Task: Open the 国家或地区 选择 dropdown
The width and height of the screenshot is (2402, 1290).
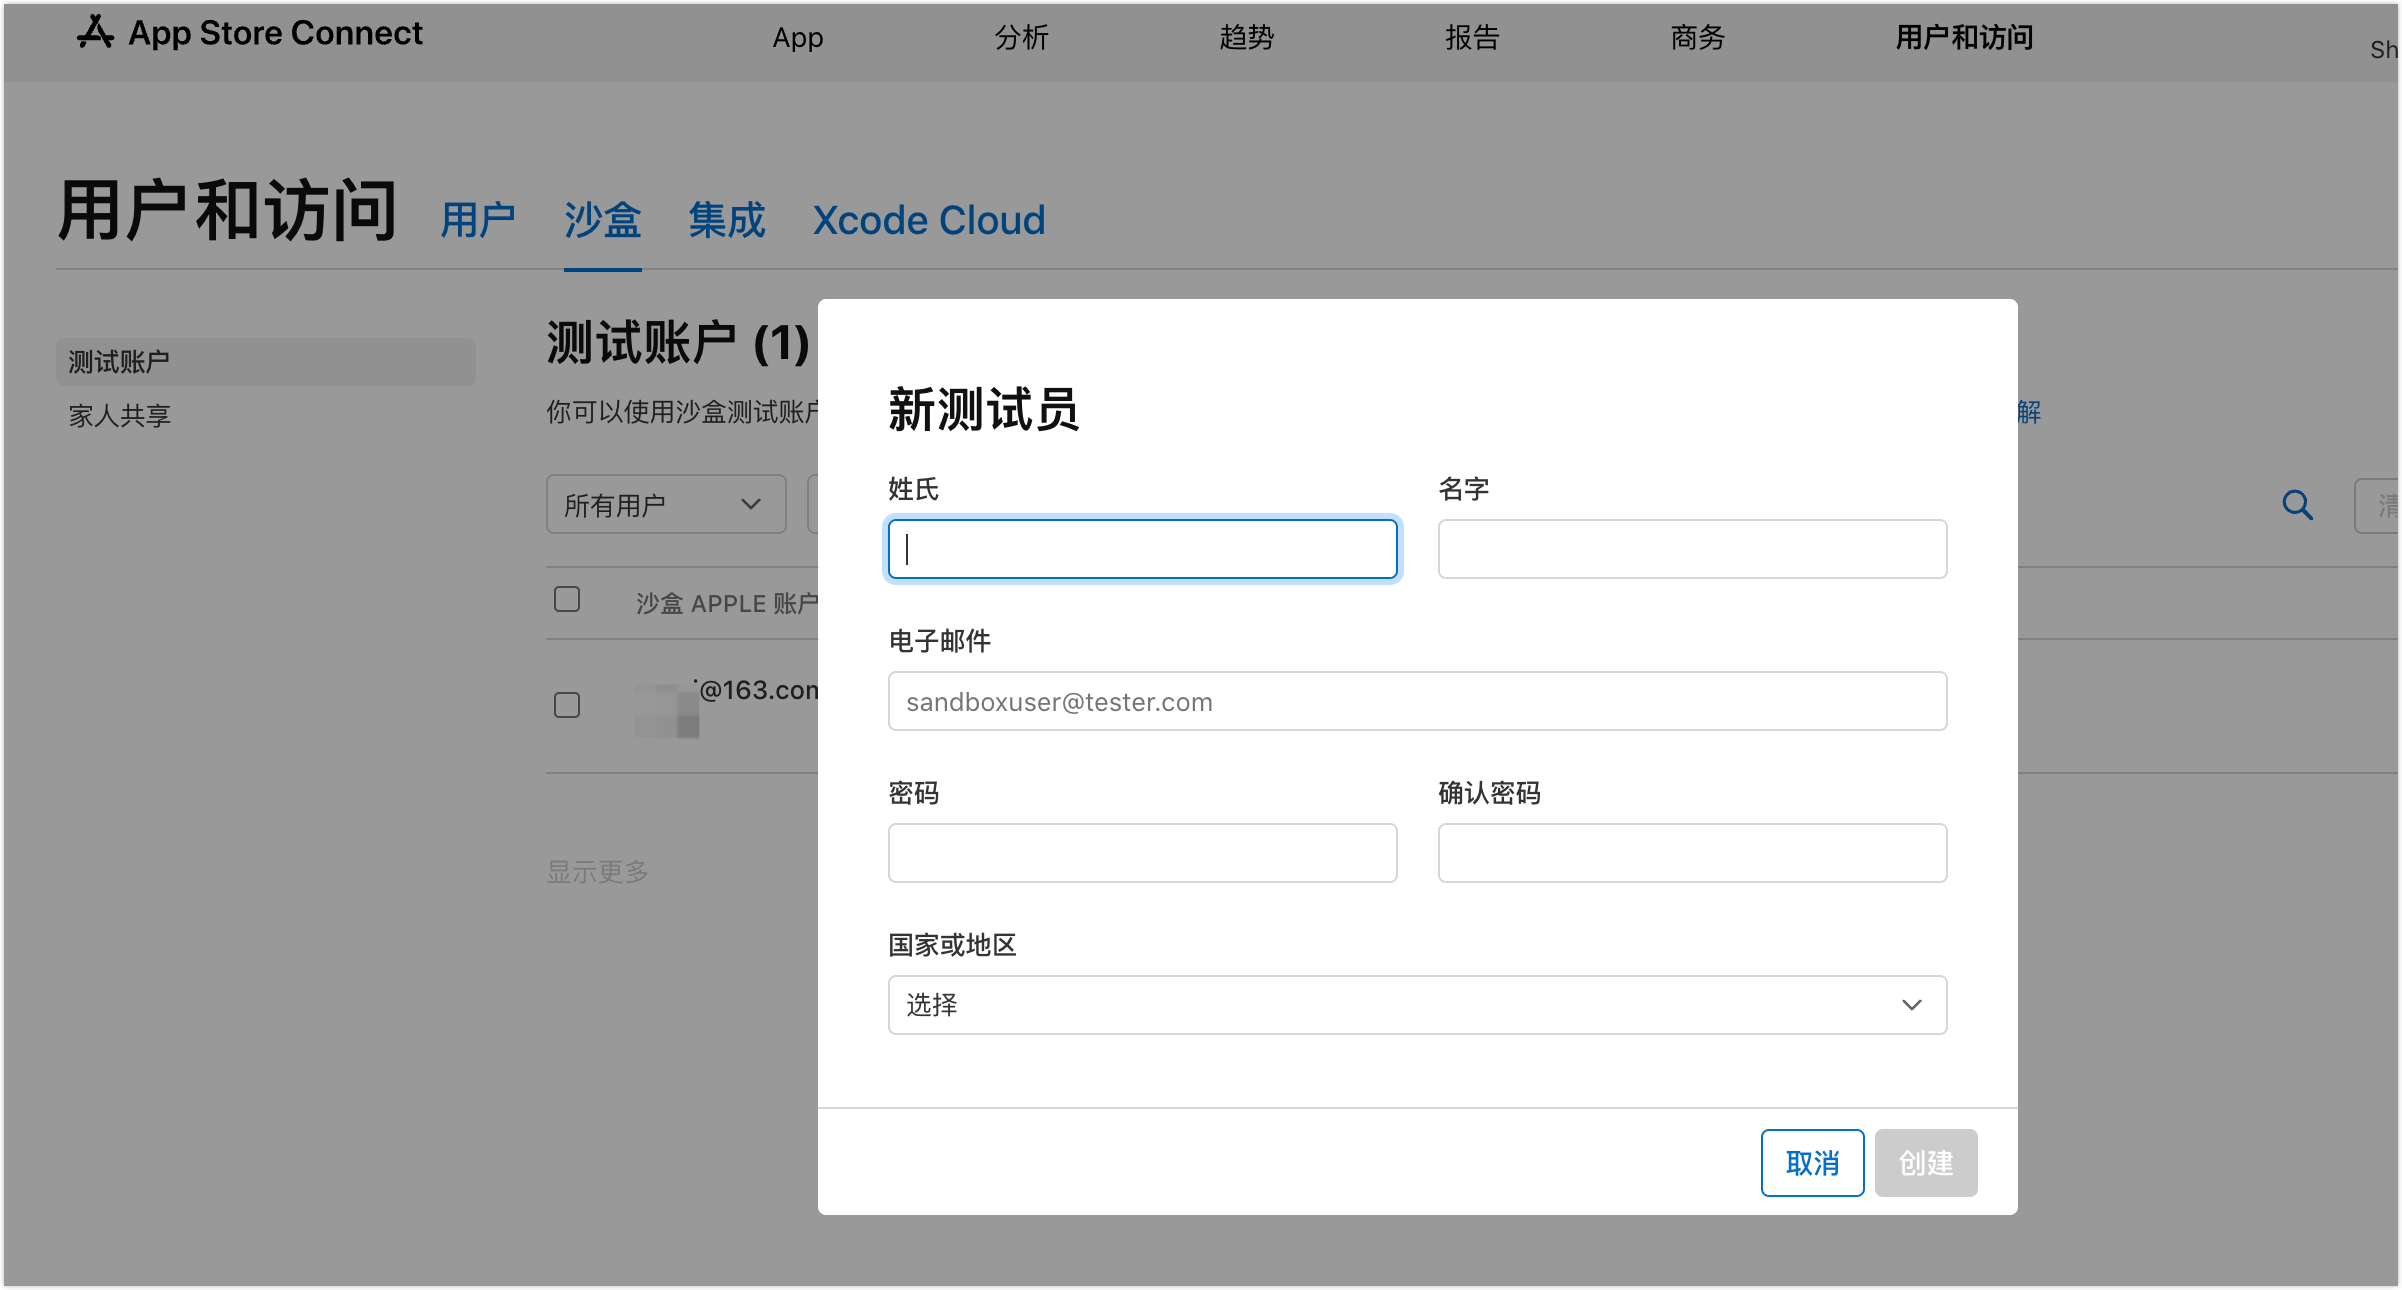Action: click(x=1416, y=1005)
